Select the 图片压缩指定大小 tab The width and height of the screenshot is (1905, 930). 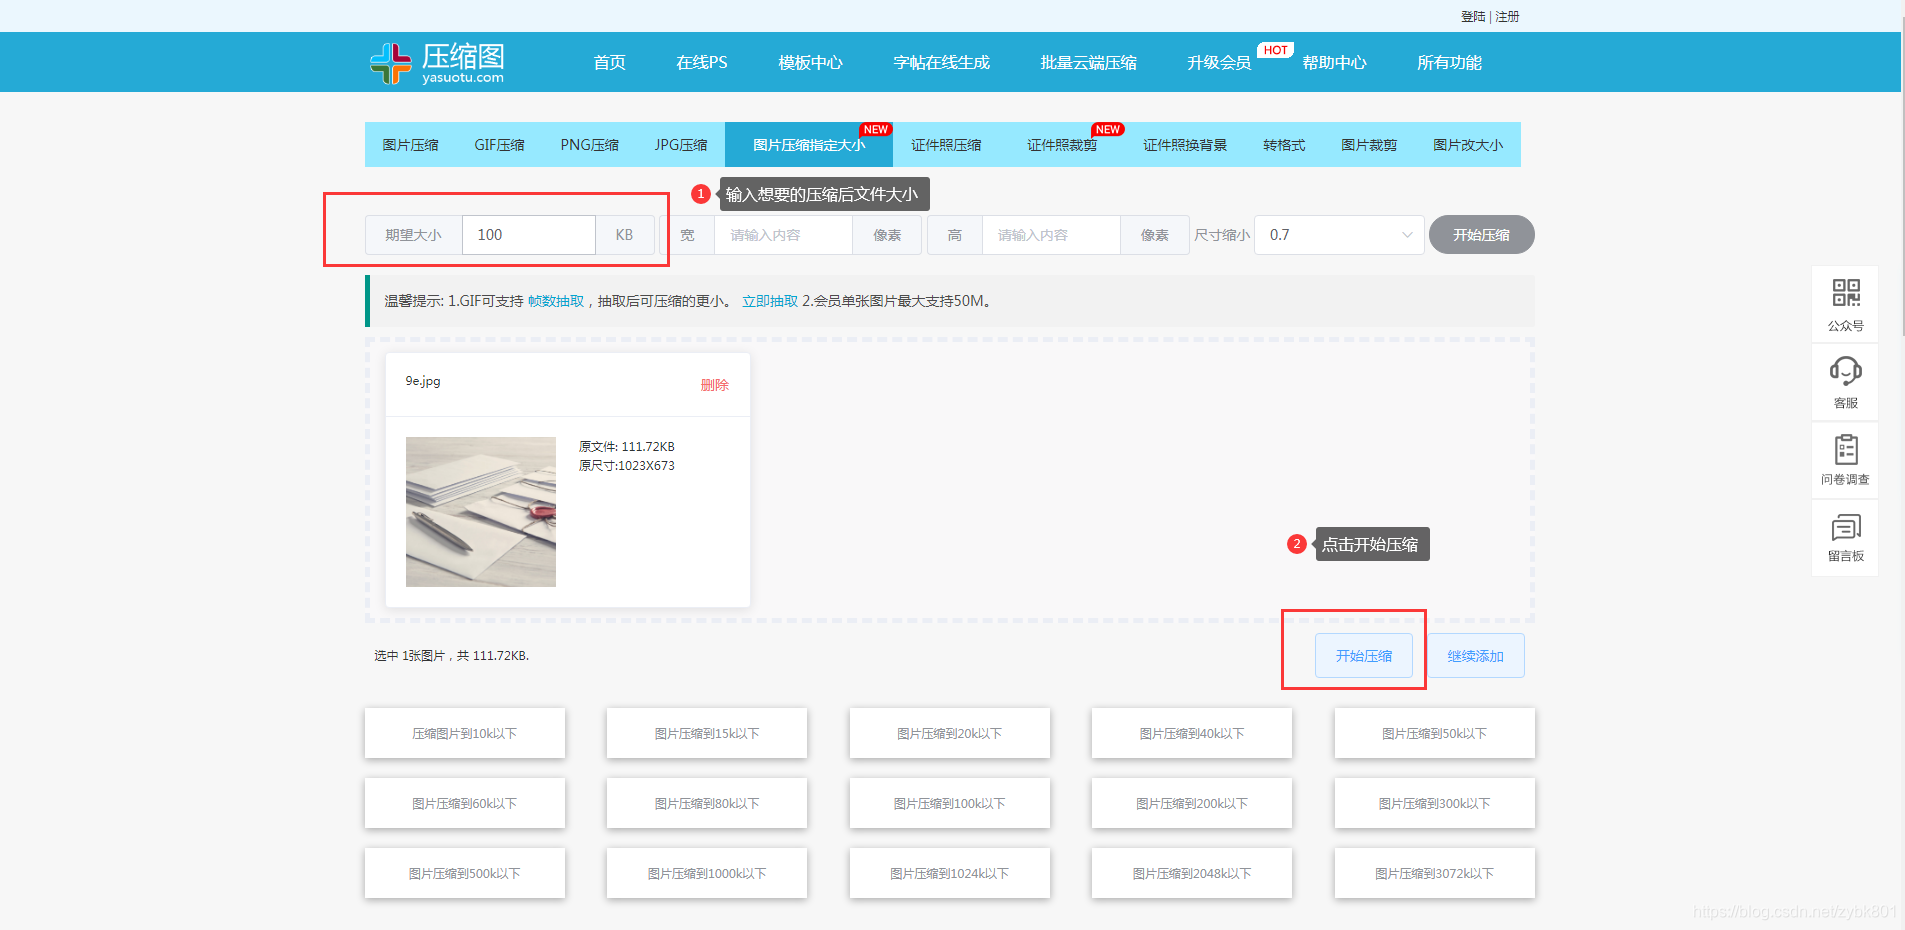pyautogui.click(x=809, y=145)
